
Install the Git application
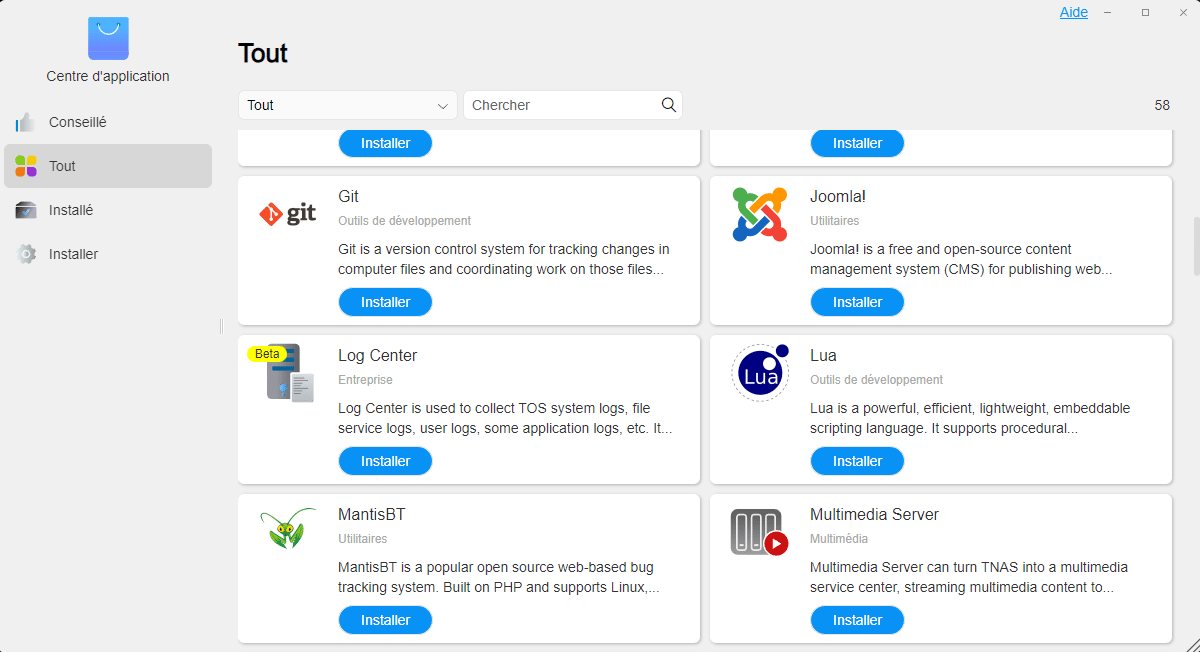(x=385, y=302)
